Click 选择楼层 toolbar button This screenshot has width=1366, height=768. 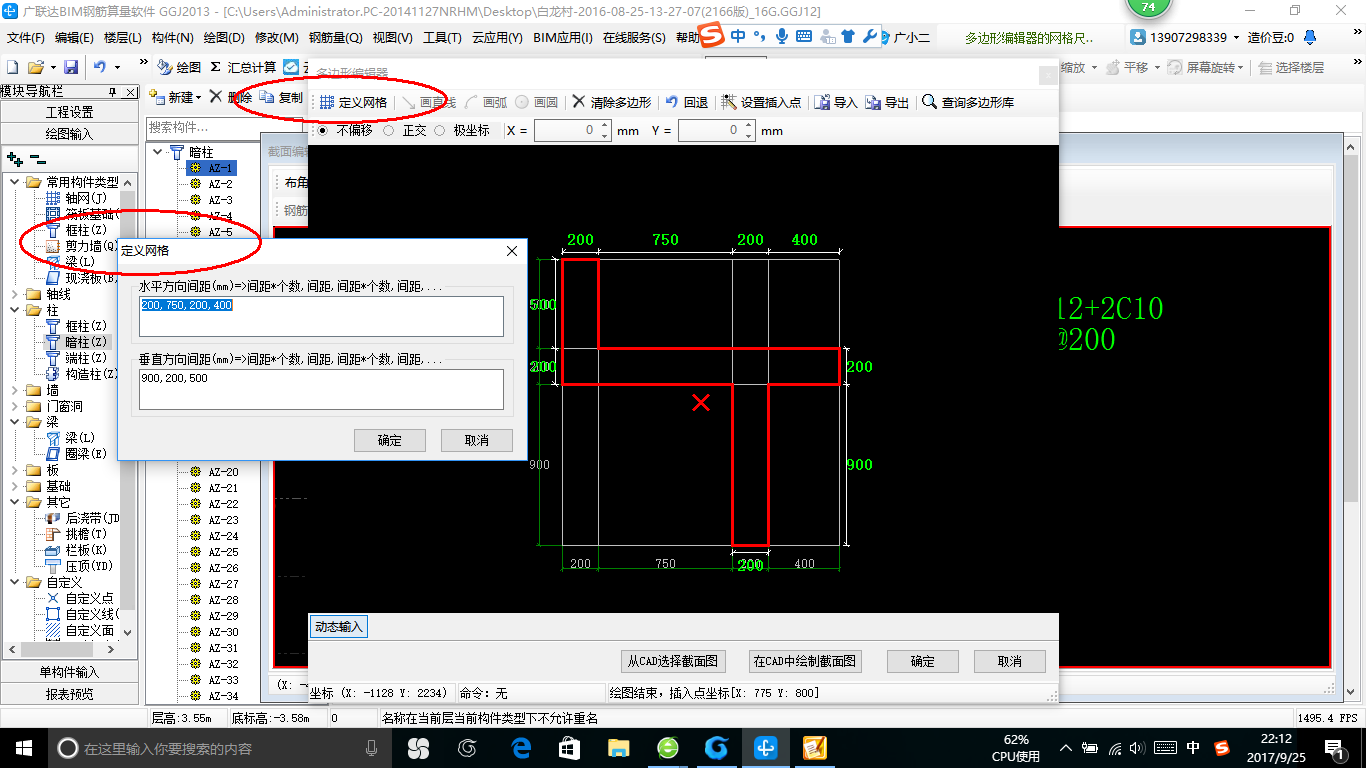[x=1291, y=67]
